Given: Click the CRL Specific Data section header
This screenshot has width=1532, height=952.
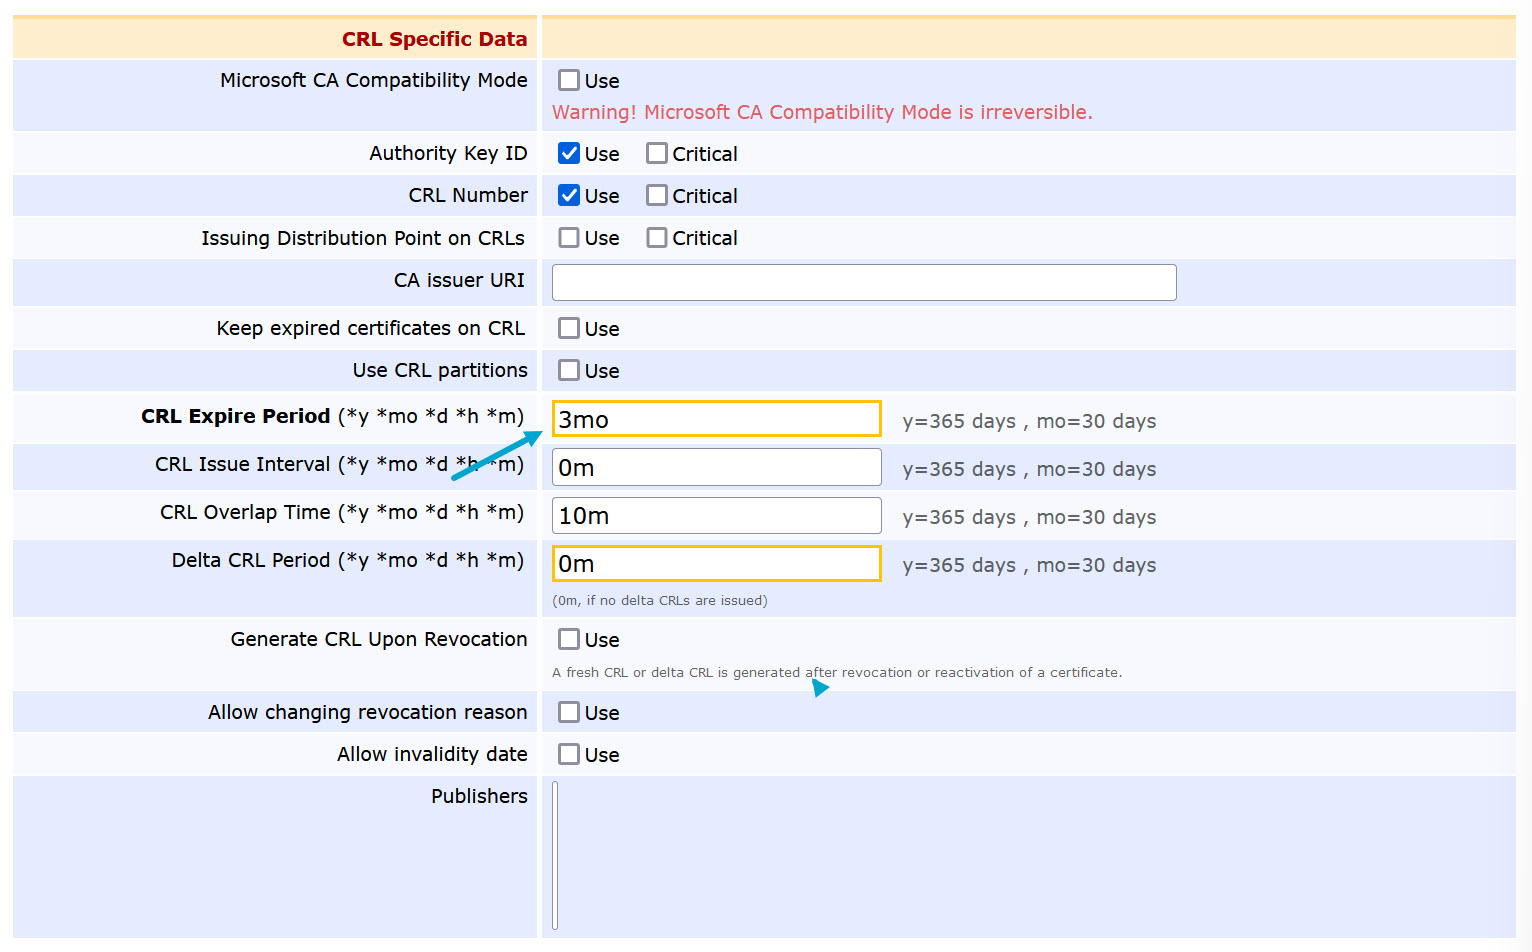Looking at the screenshot, I should click(x=434, y=39).
